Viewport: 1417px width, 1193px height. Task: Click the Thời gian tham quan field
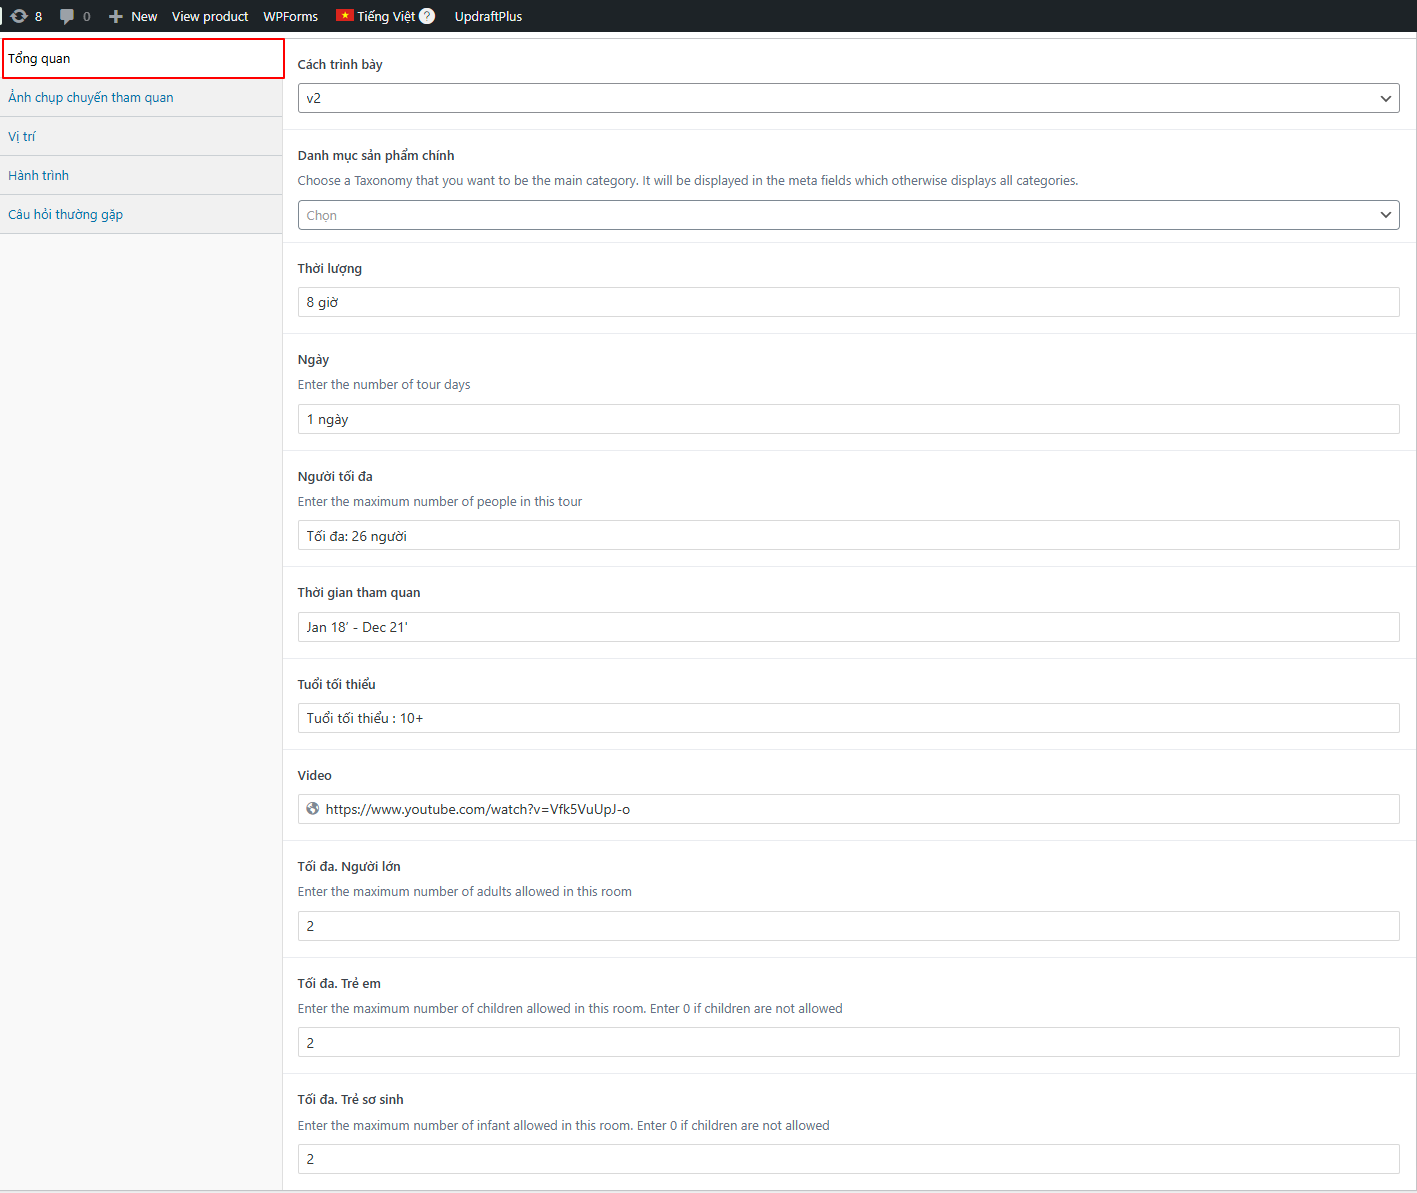click(x=848, y=627)
